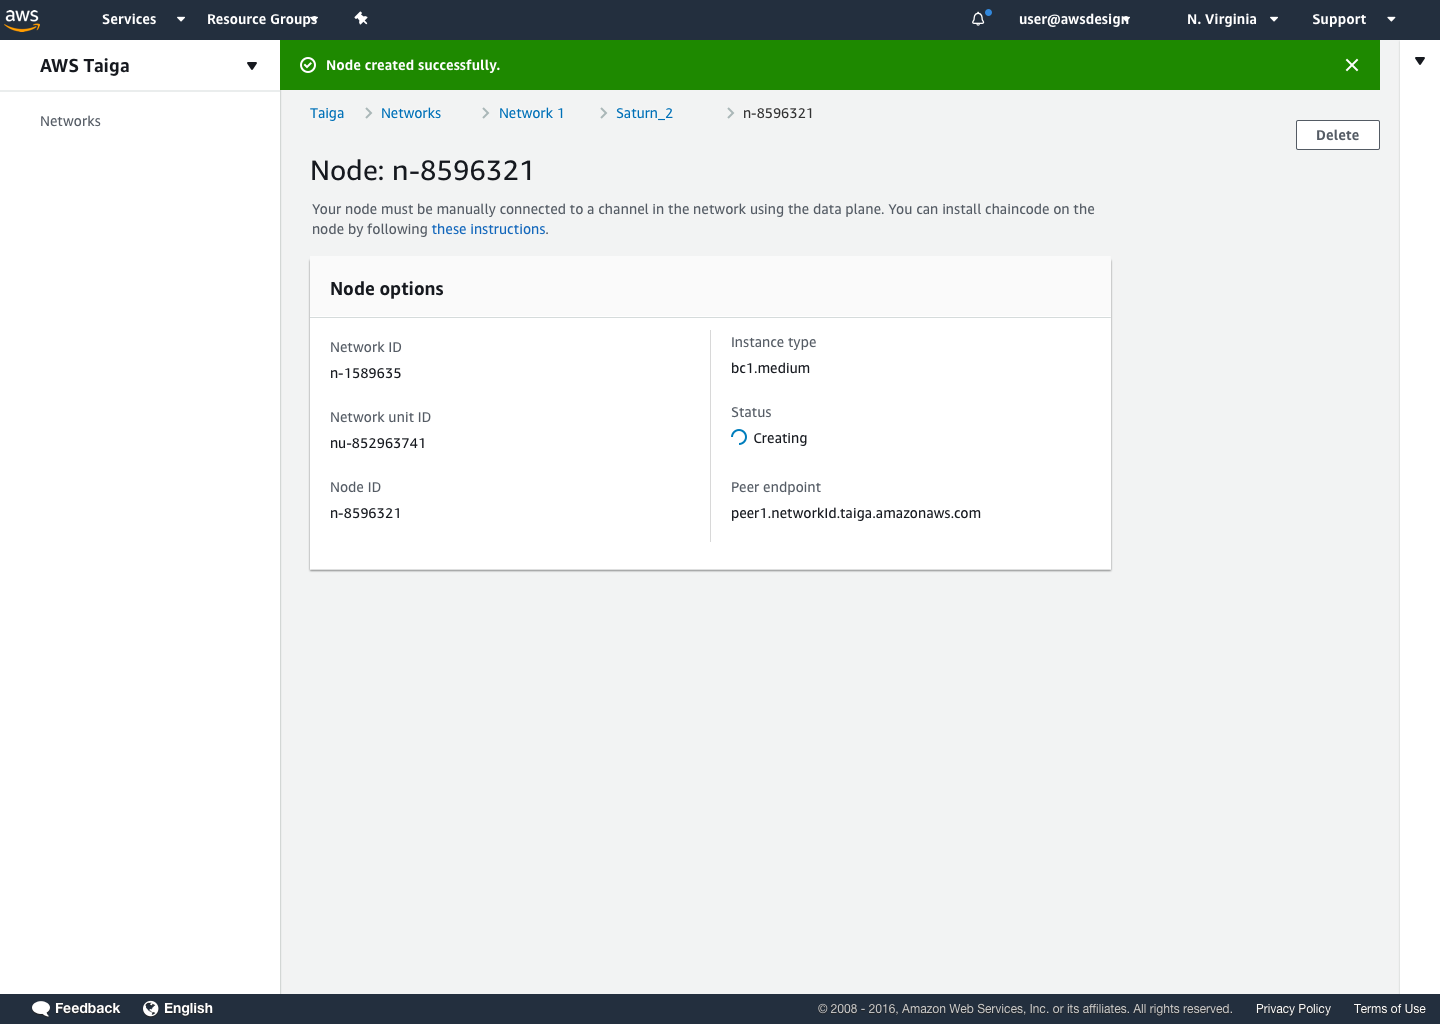Open the user@awsdesign account dropdown
1440x1024 pixels.
(1074, 19)
